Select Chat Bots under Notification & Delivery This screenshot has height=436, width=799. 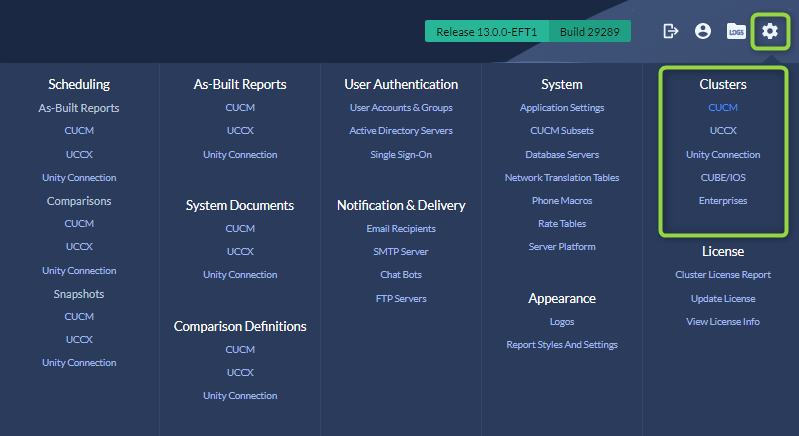(x=401, y=274)
